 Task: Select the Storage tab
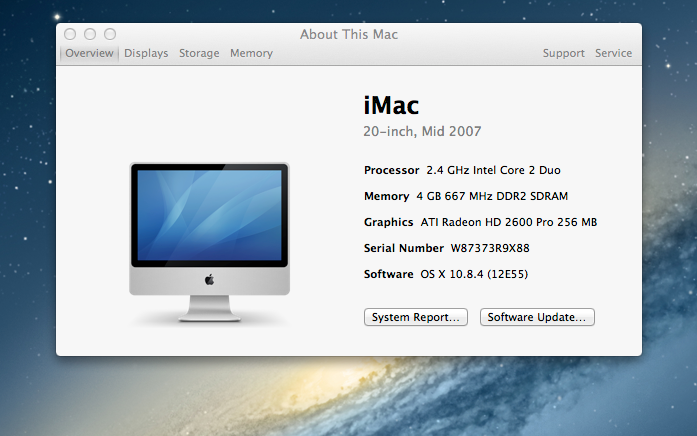coord(199,53)
